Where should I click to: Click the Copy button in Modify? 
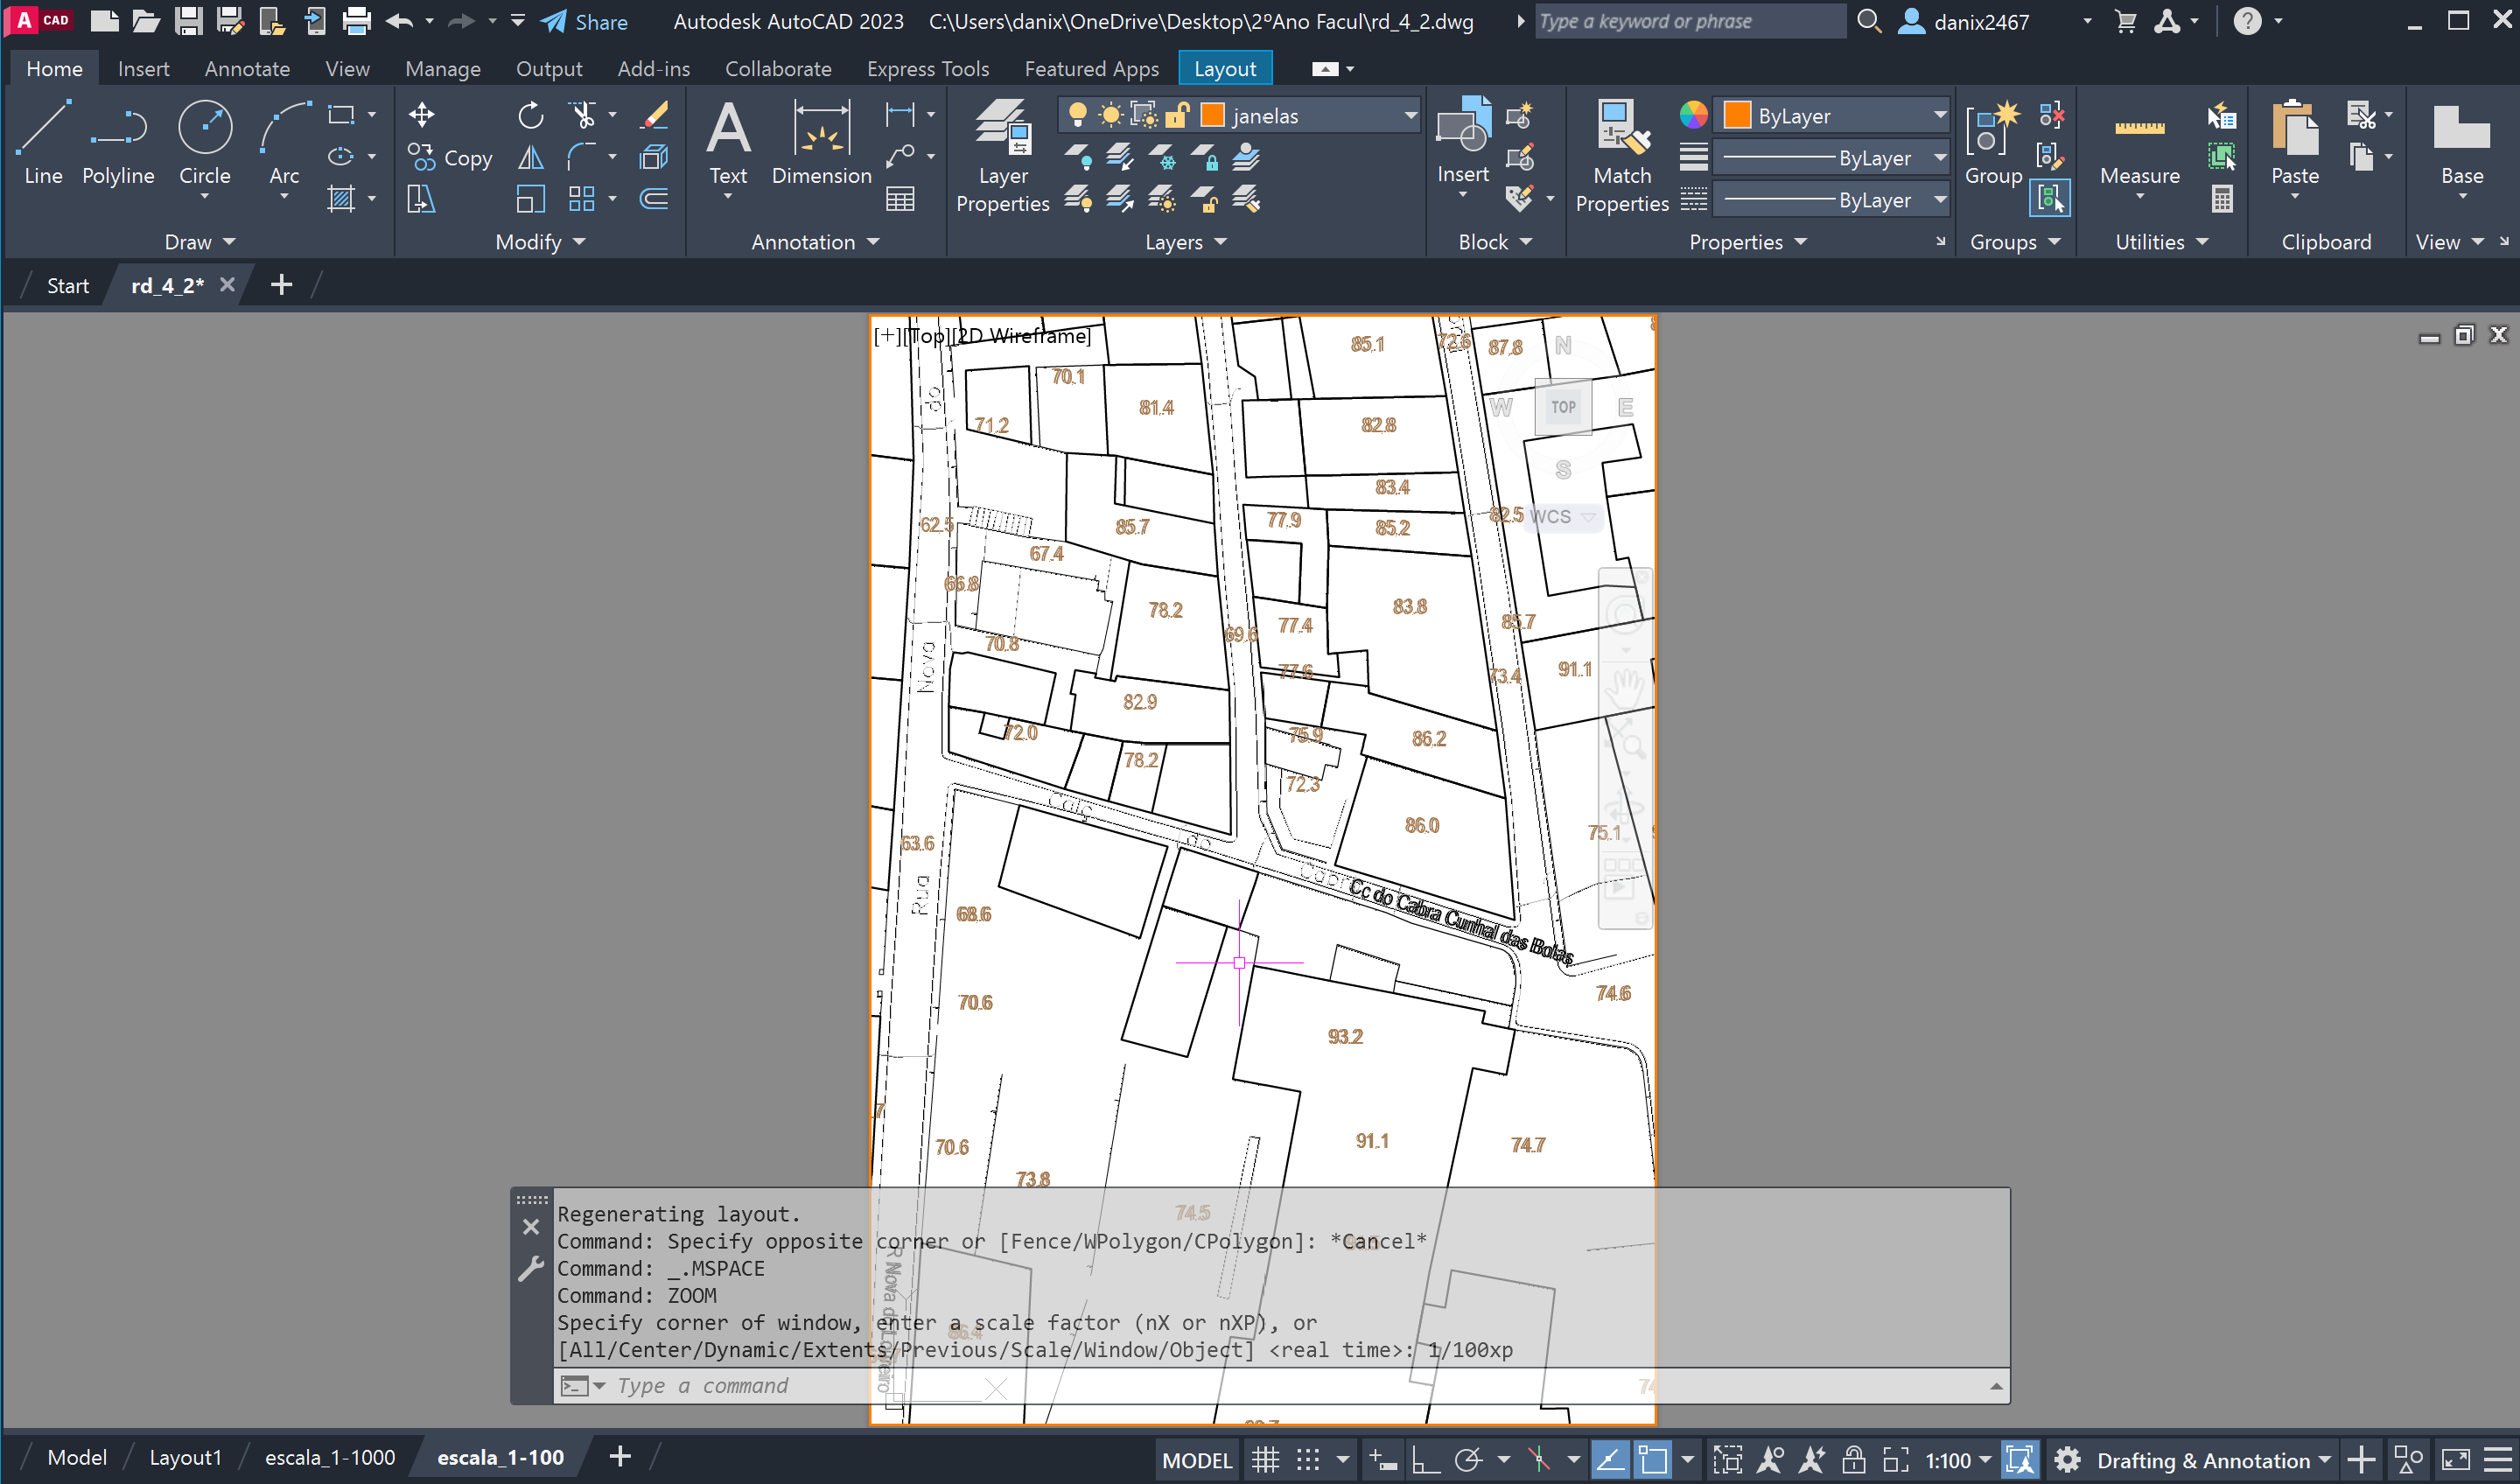[x=451, y=158]
